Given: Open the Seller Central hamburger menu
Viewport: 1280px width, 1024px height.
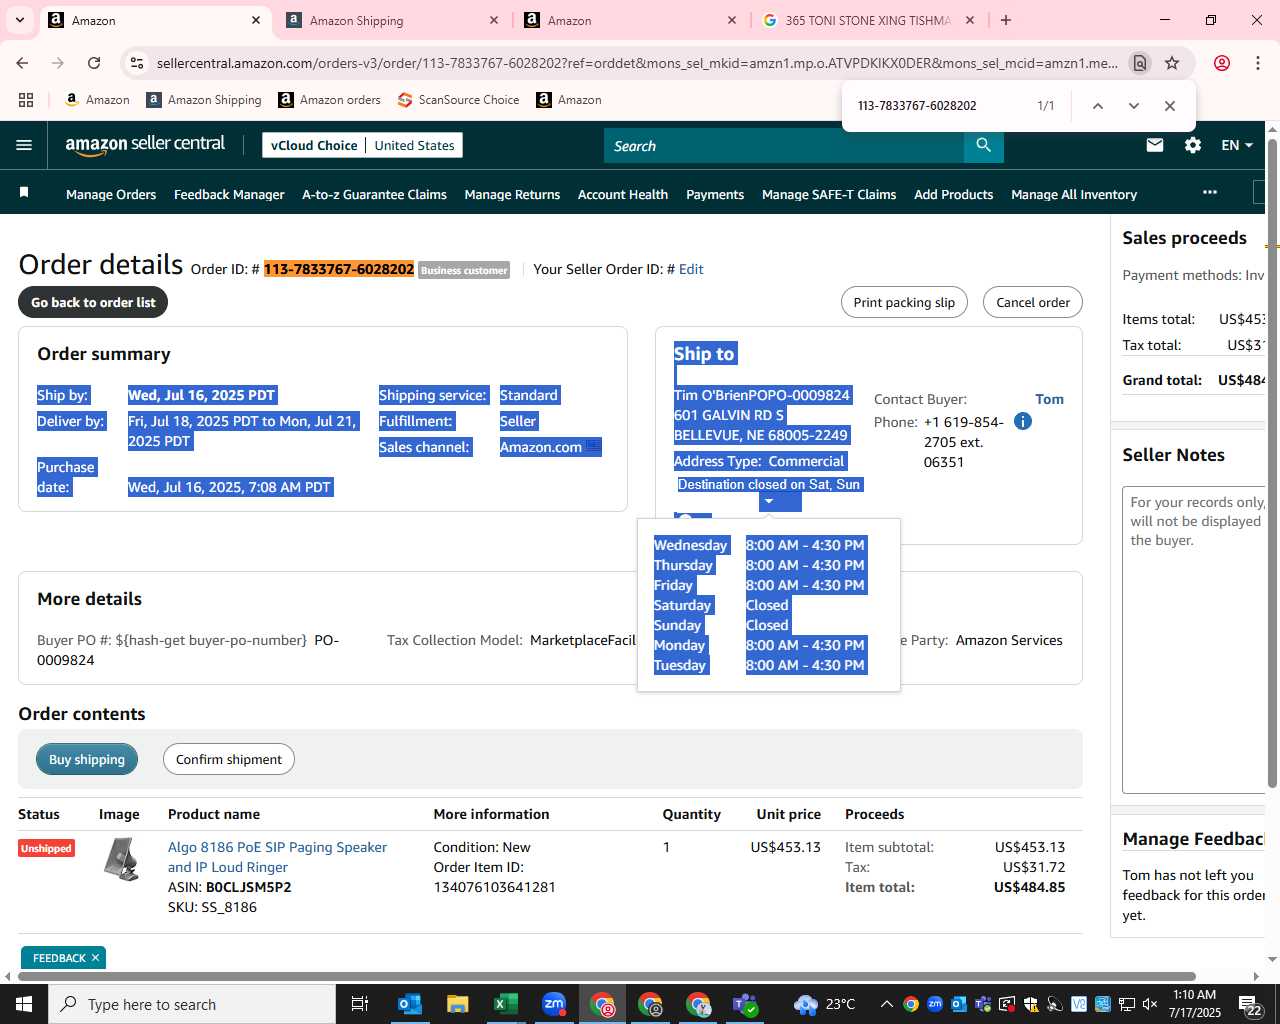Looking at the screenshot, I should [x=24, y=145].
